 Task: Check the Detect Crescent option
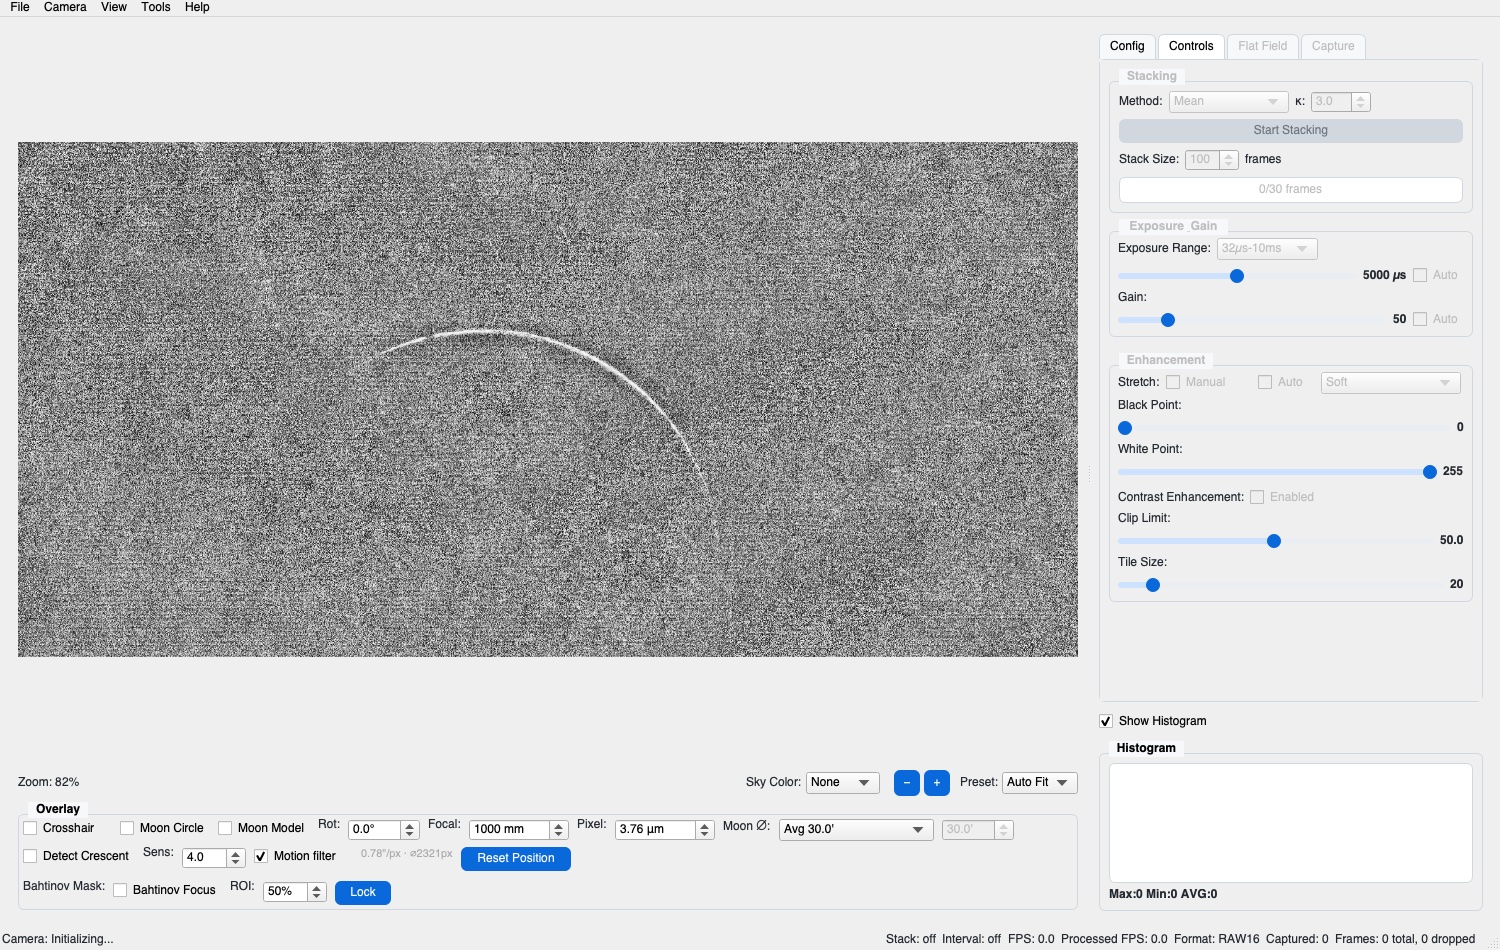point(30,856)
